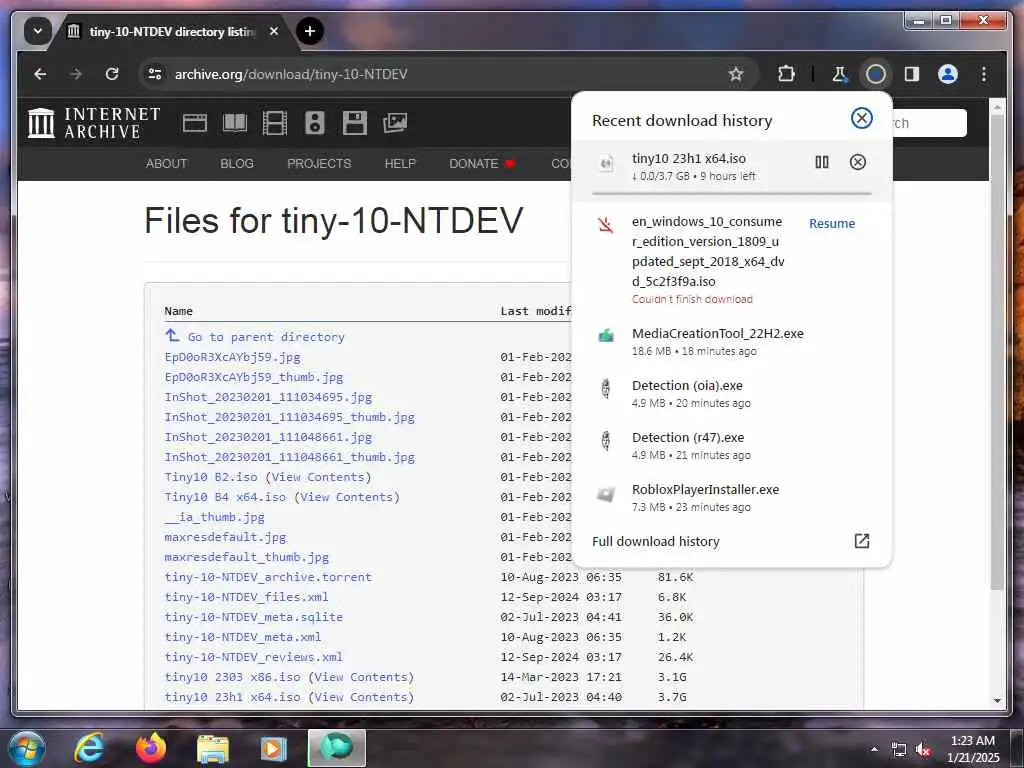The image size is (1024, 768).
Task: Open the Software floppy disk icon
Action: tap(355, 123)
